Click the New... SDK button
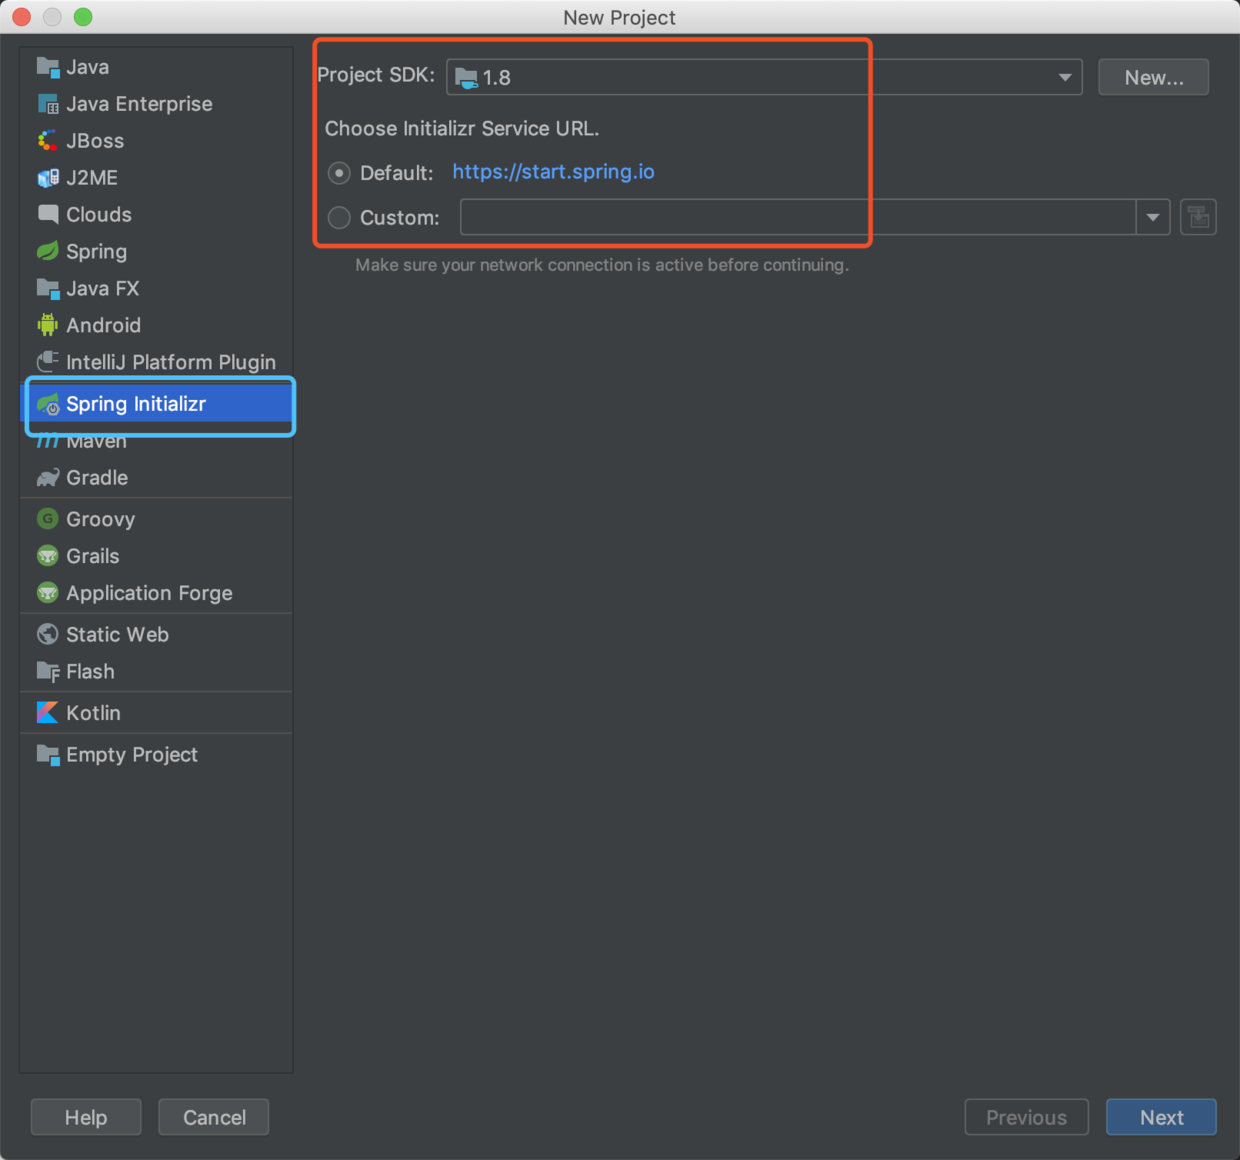The image size is (1240, 1160). click(x=1153, y=77)
